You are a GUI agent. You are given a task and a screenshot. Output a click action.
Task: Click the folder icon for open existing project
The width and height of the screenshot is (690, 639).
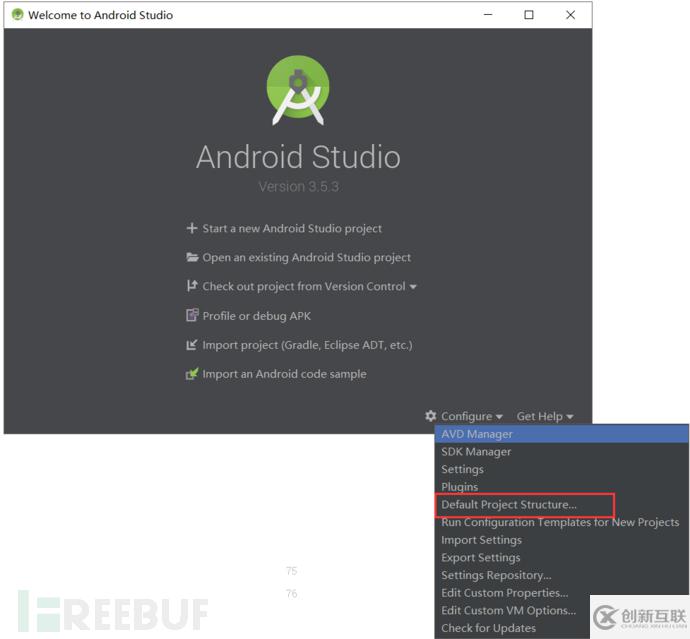pos(192,257)
